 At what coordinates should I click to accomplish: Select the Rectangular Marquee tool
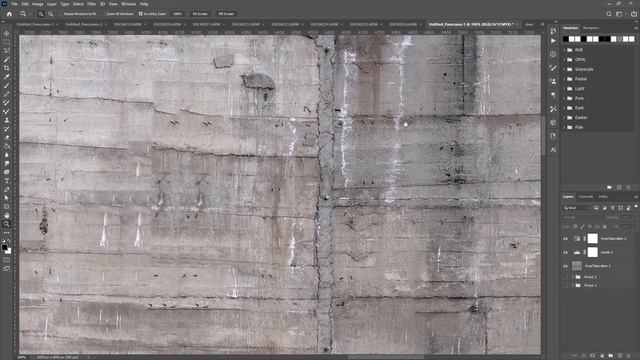point(7,42)
